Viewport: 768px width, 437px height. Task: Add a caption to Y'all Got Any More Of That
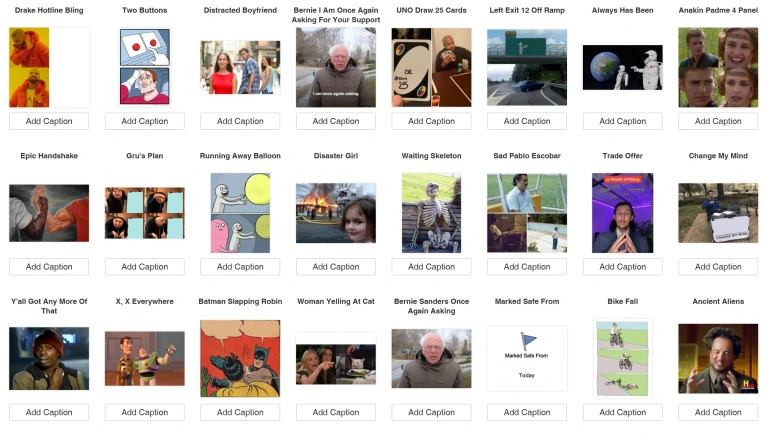(x=49, y=412)
